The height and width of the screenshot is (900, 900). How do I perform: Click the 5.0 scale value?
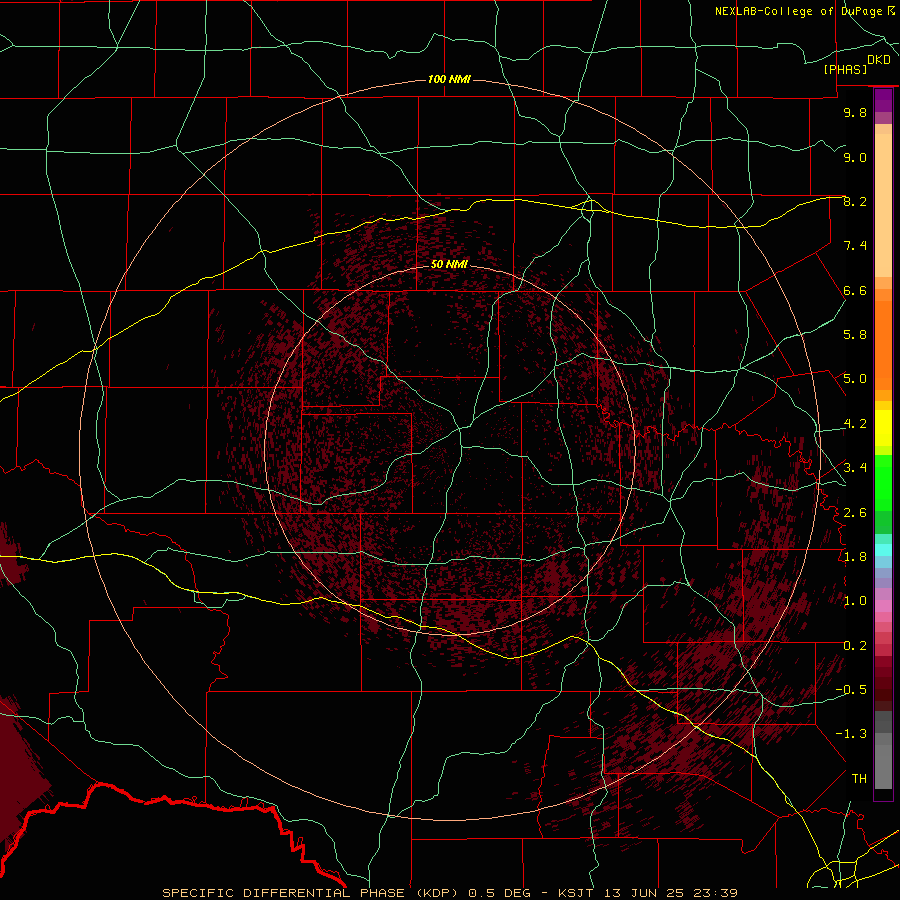855,379
